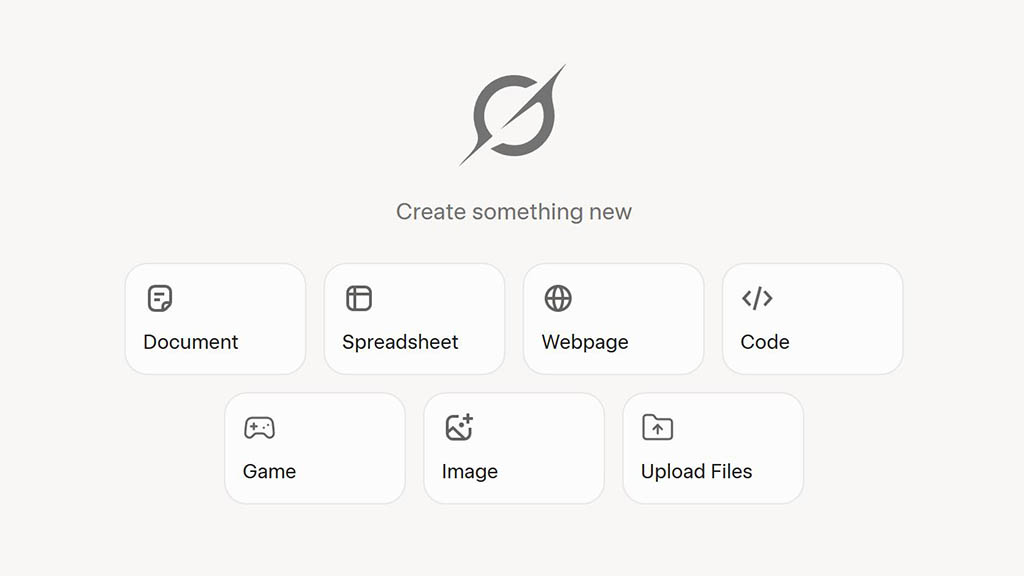Choose the "Webpage" label text

point(585,342)
